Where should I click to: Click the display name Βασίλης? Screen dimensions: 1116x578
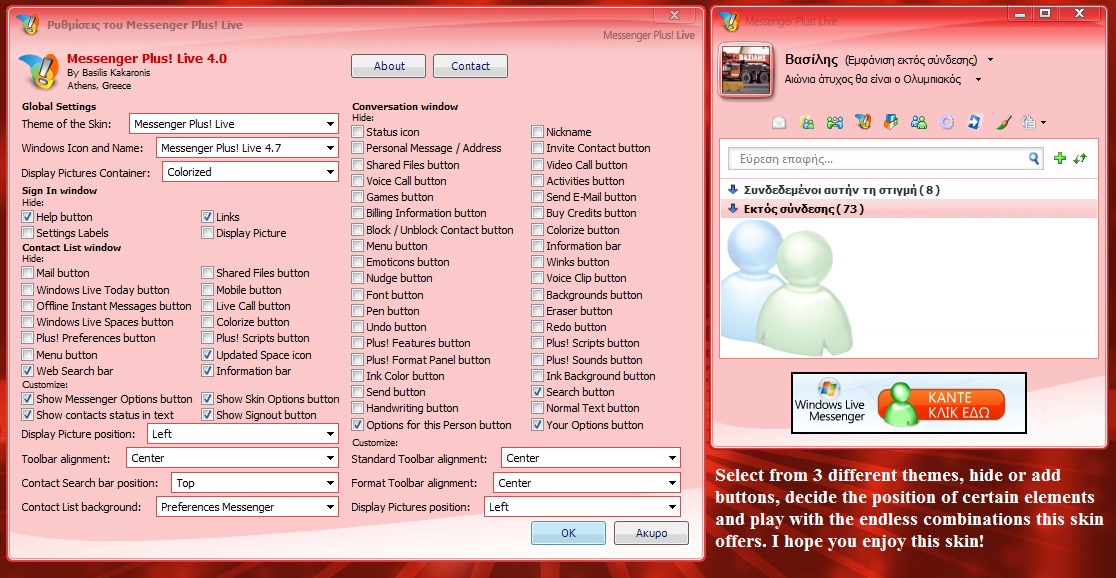pos(811,60)
